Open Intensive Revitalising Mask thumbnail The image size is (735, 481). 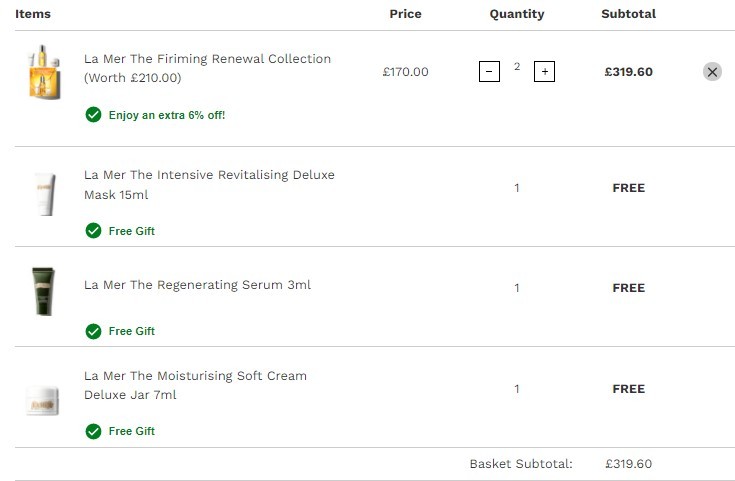click(x=45, y=194)
